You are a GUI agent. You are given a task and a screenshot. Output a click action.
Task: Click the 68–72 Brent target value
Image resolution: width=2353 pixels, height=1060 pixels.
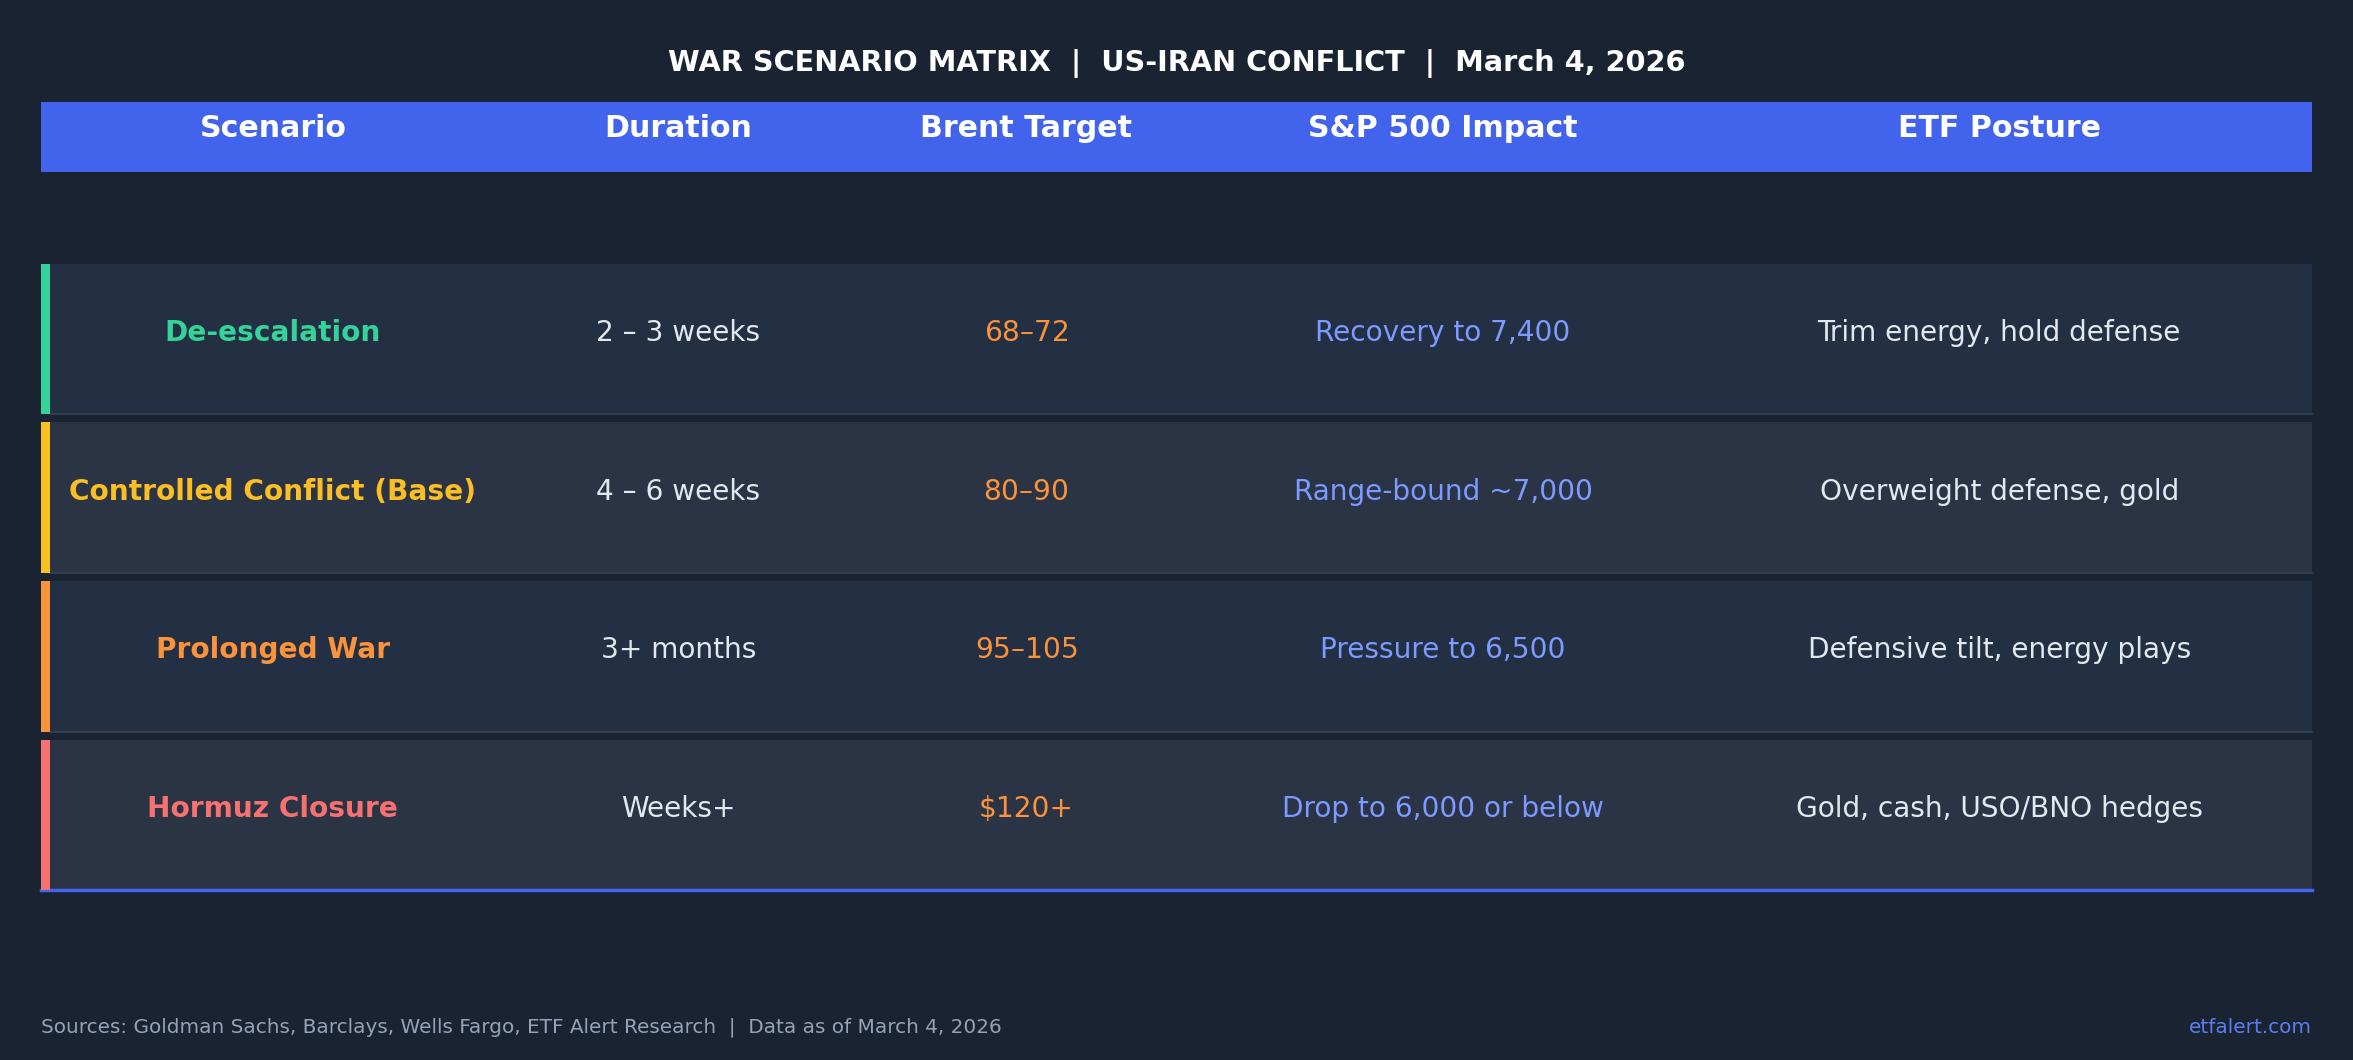point(1026,332)
